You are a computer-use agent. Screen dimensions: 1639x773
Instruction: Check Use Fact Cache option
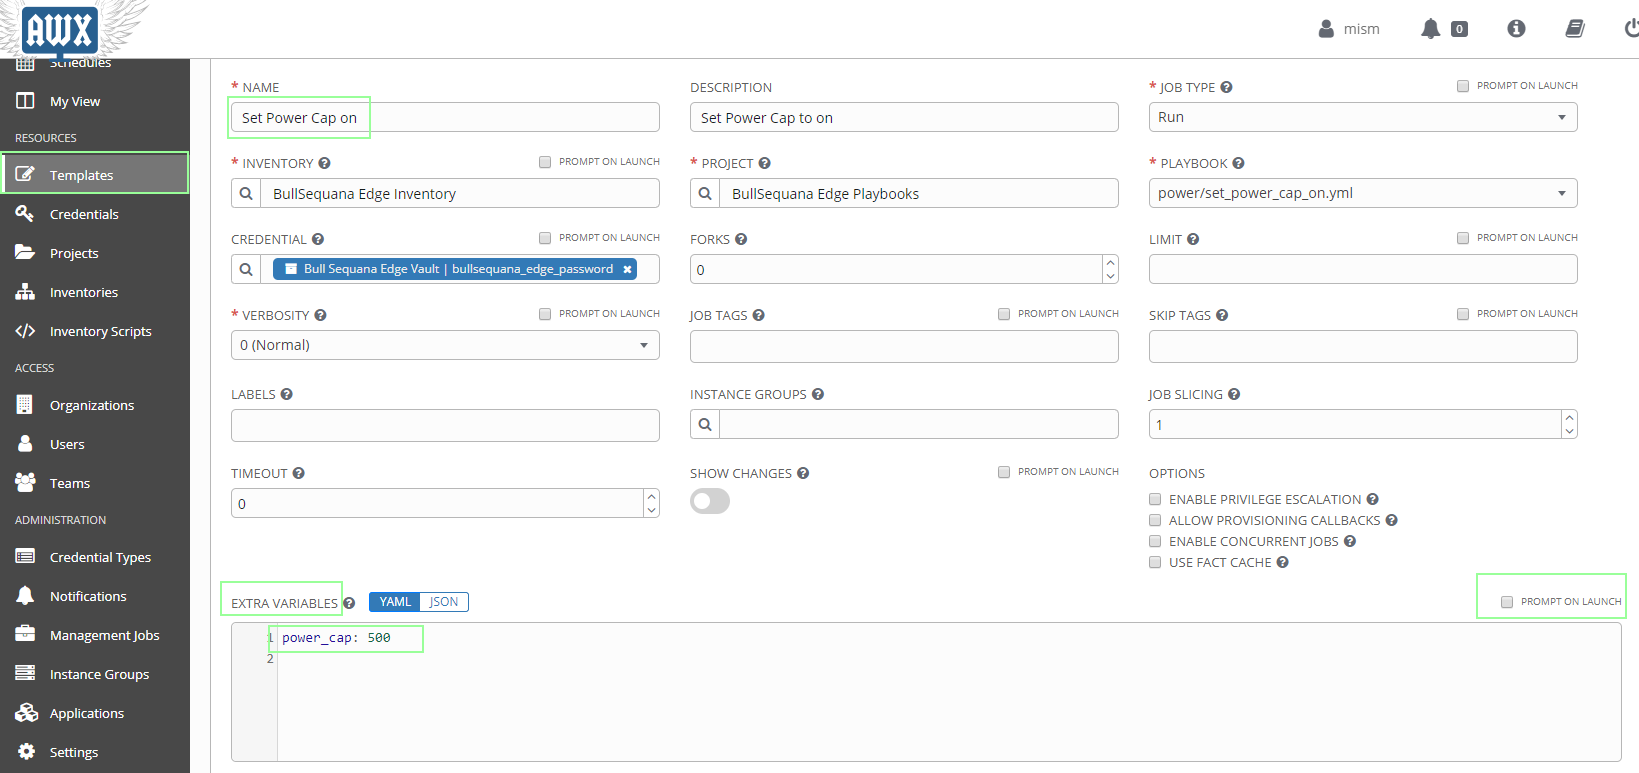(1155, 562)
